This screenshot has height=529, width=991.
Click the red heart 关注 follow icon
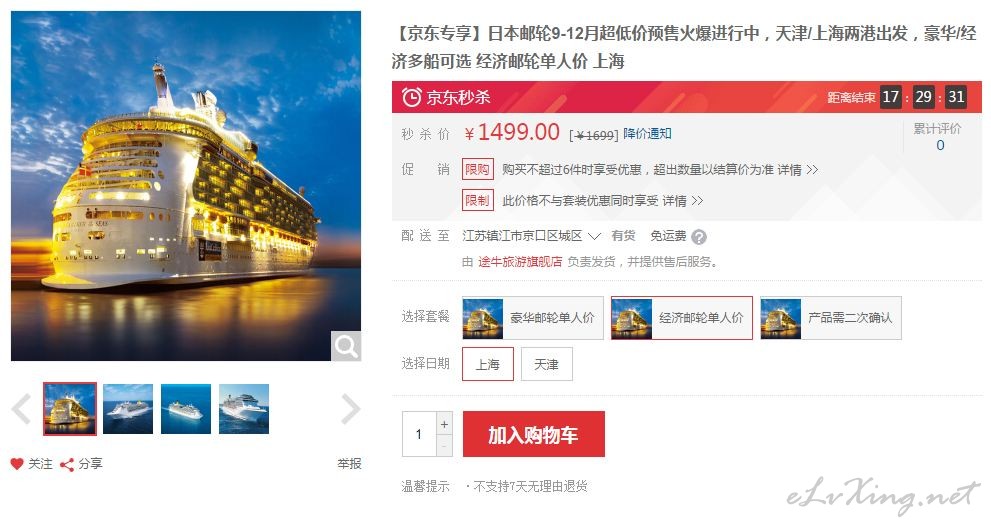coord(17,464)
